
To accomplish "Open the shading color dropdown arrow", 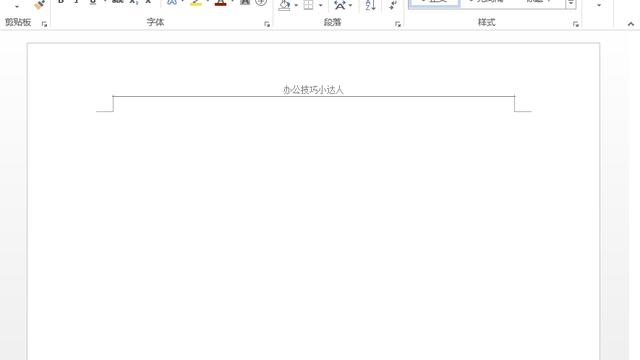I will [x=296, y=5].
